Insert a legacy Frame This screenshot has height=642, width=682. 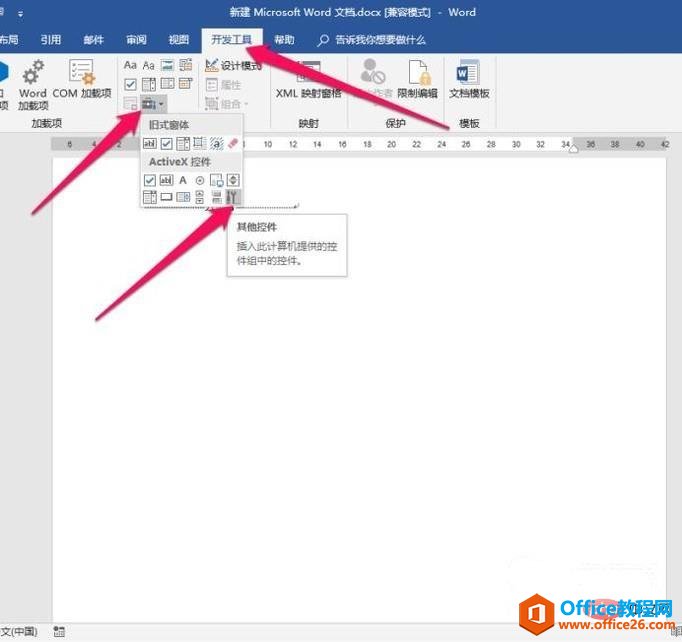(200, 143)
